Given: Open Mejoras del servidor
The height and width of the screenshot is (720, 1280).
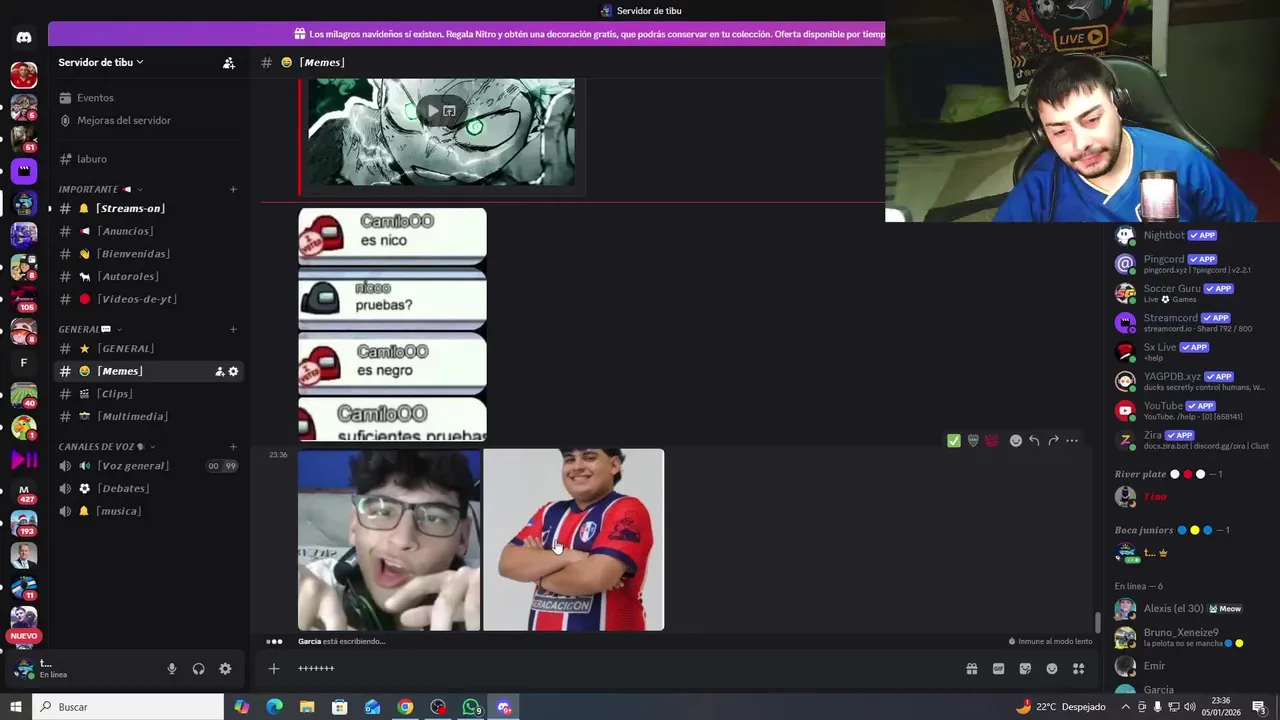Looking at the screenshot, I should 150,120.
